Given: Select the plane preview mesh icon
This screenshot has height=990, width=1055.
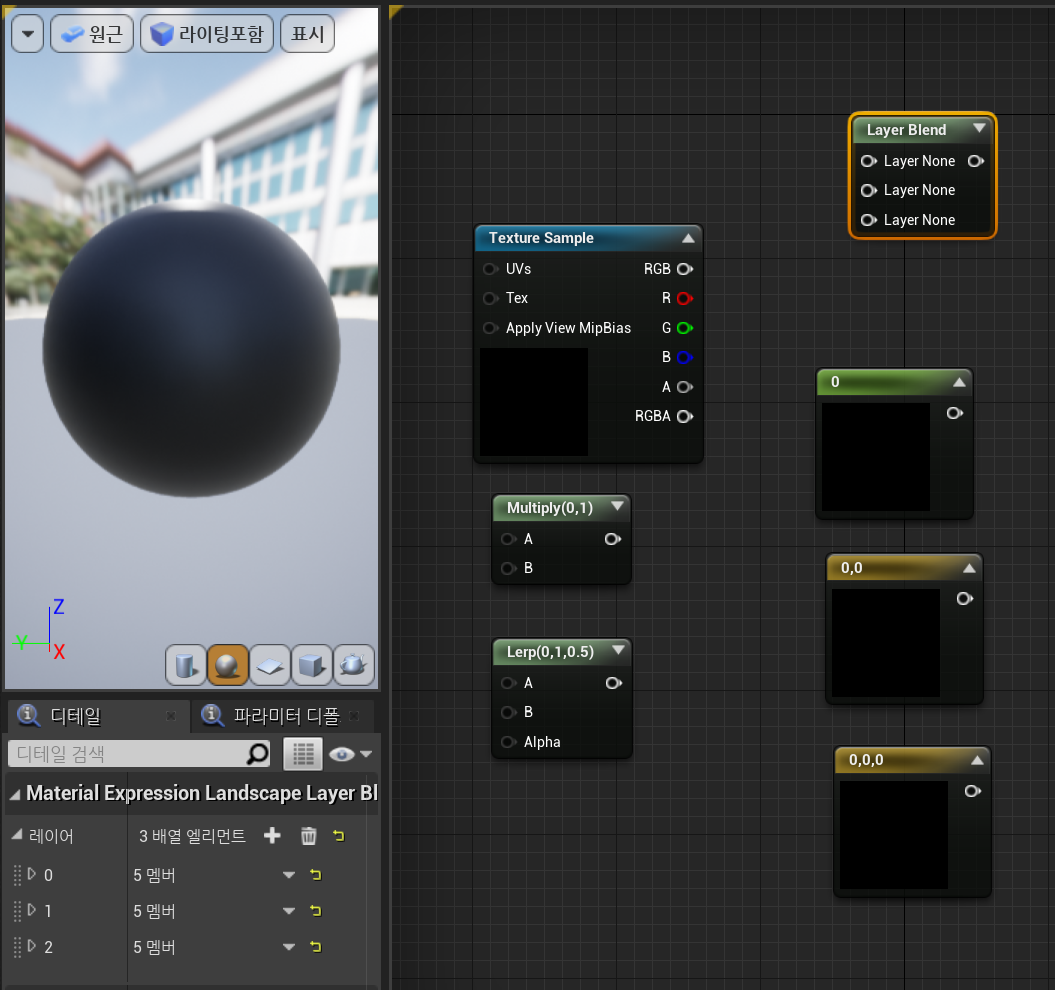Looking at the screenshot, I should tap(270, 665).
